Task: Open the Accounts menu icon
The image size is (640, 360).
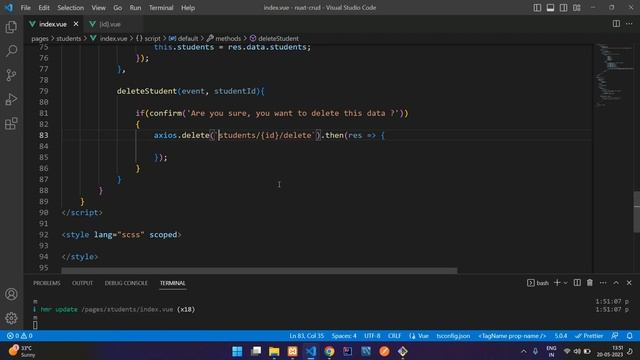Action: 11,294
